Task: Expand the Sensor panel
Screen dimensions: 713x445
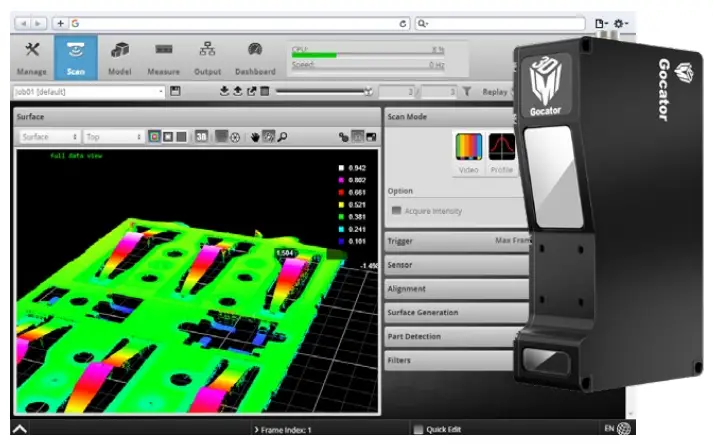Action: pyautogui.click(x=456, y=265)
